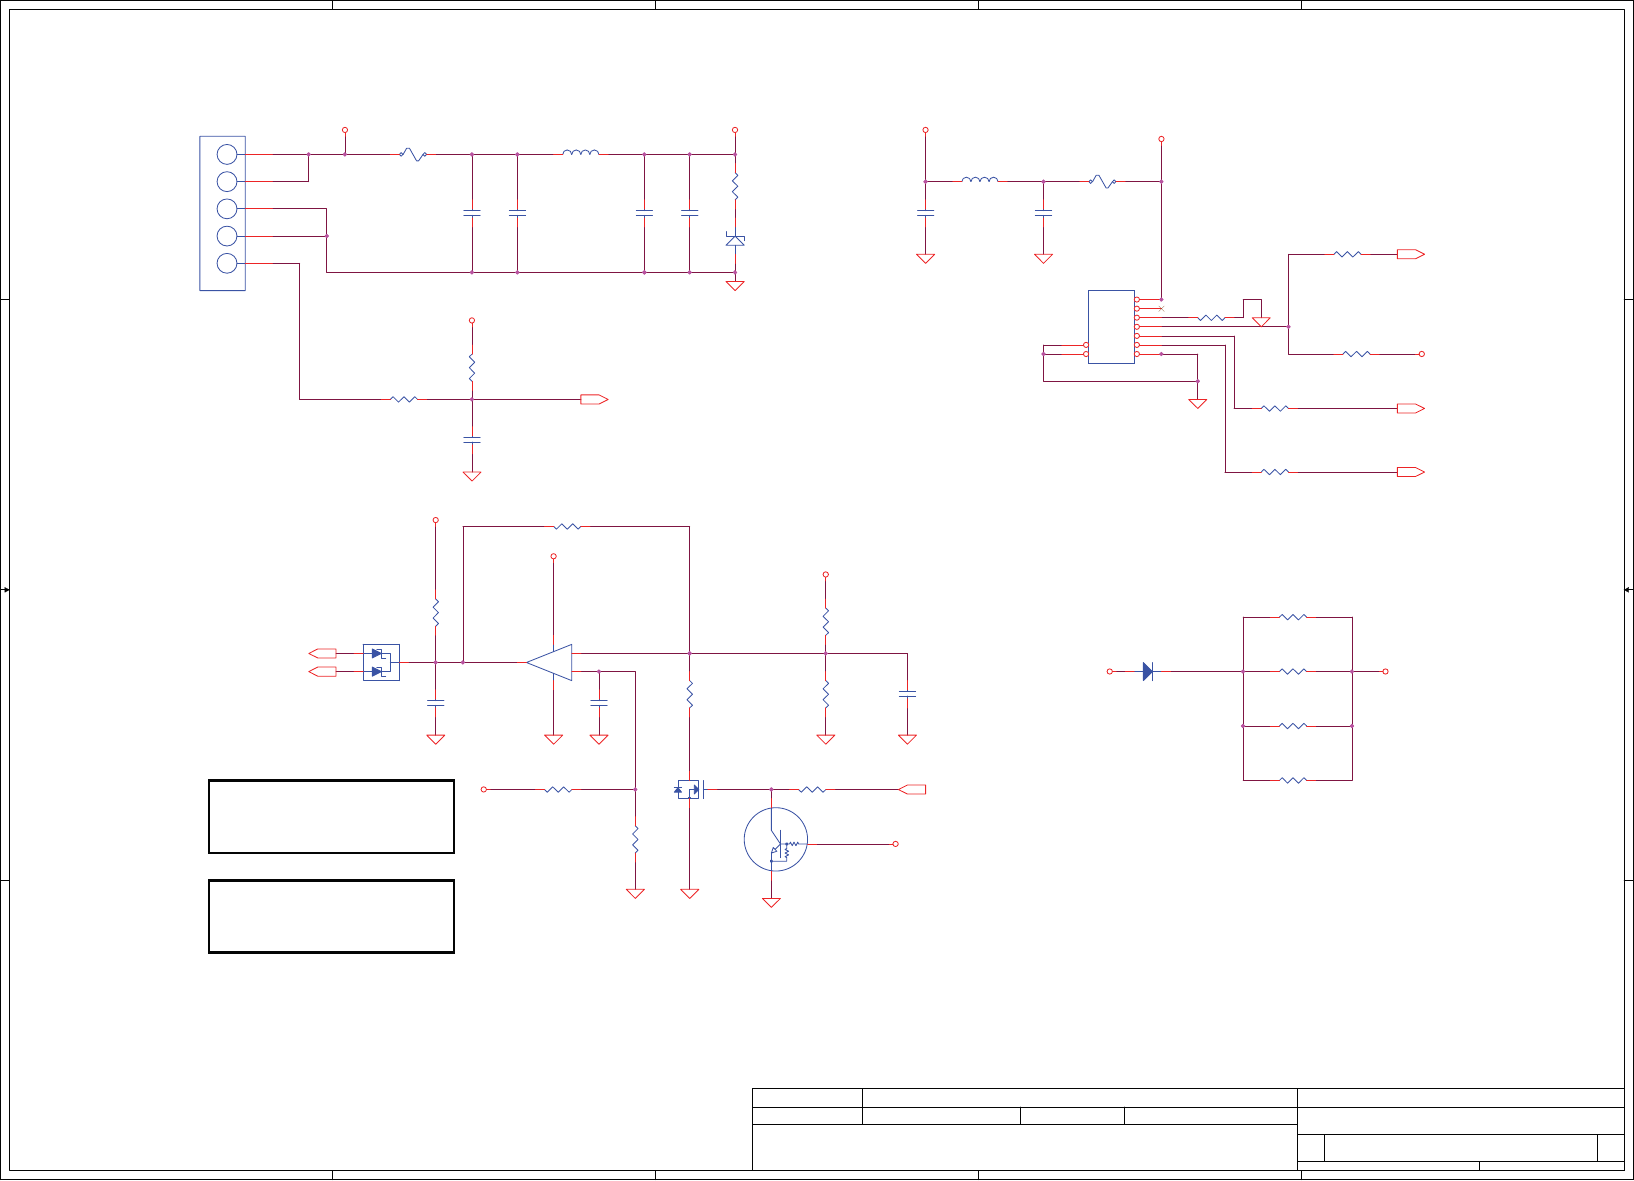Select the MOSFET symbol beside the transistor

tap(690, 790)
